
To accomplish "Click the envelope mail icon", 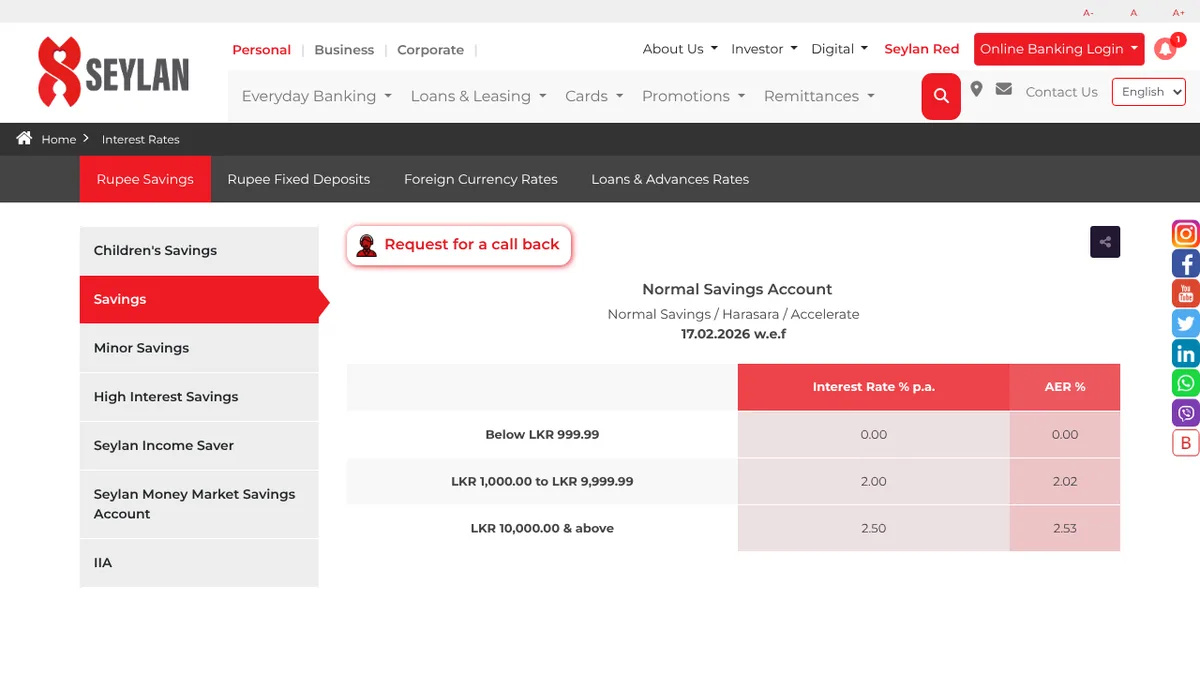I will [1003, 90].
